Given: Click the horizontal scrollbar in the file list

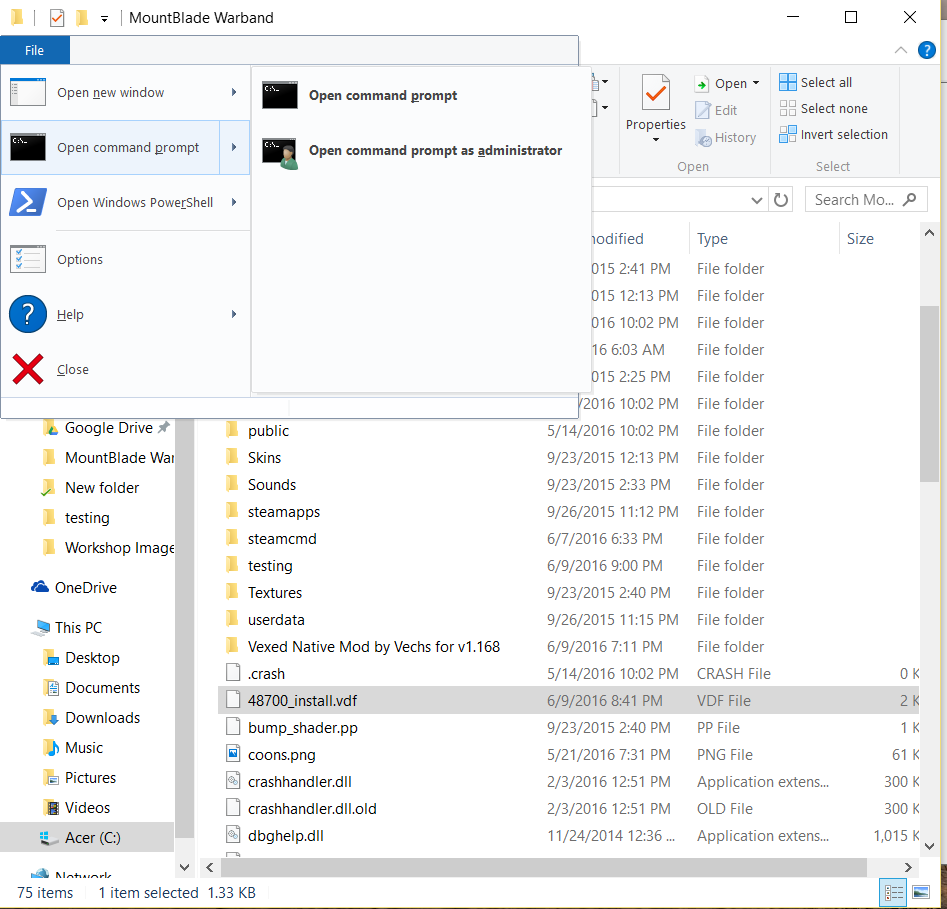Looking at the screenshot, I should (544, 867).
